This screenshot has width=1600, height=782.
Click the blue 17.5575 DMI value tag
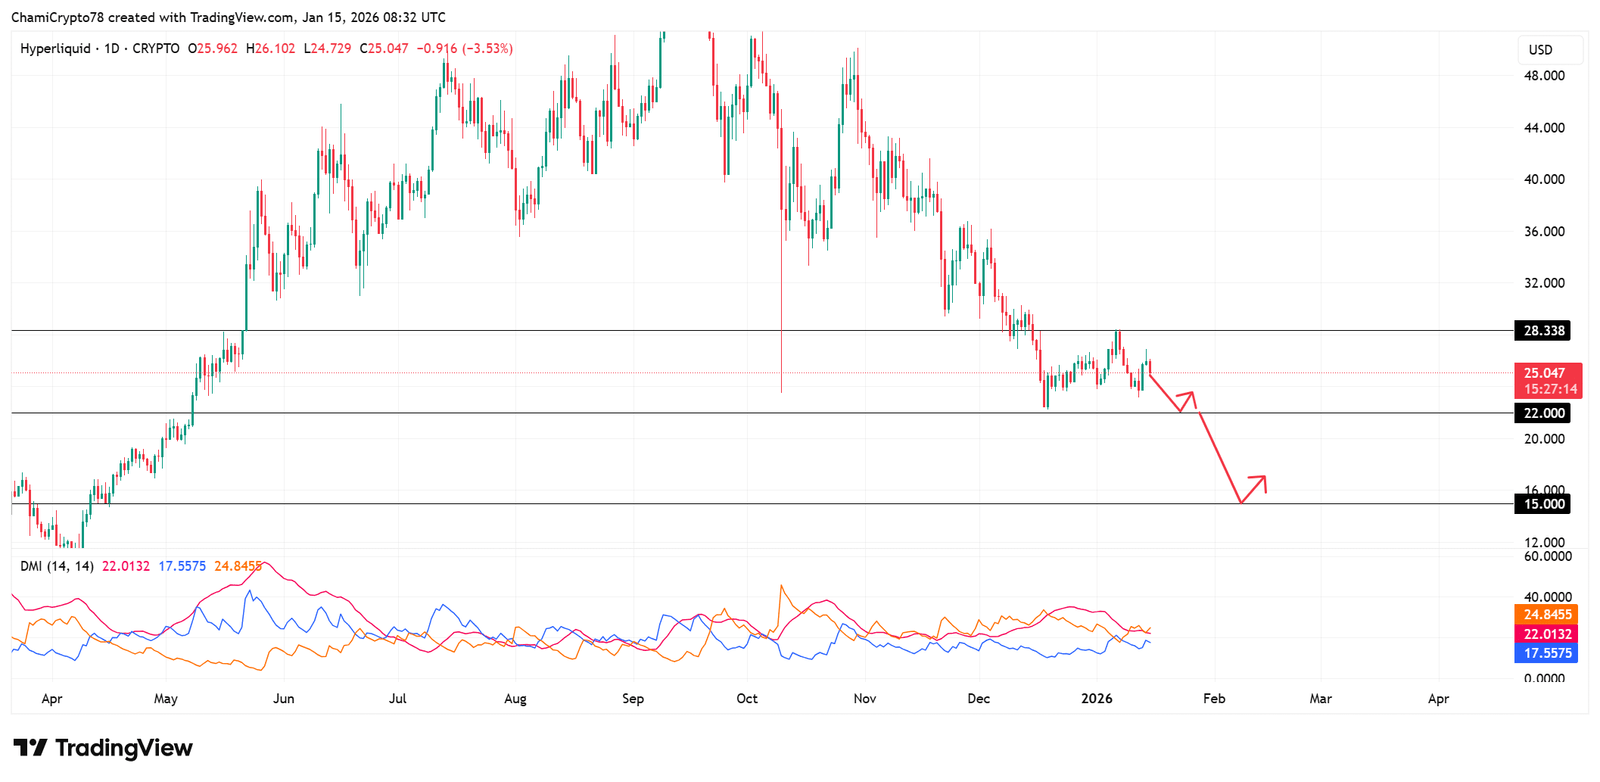(x=1547, y=653)
